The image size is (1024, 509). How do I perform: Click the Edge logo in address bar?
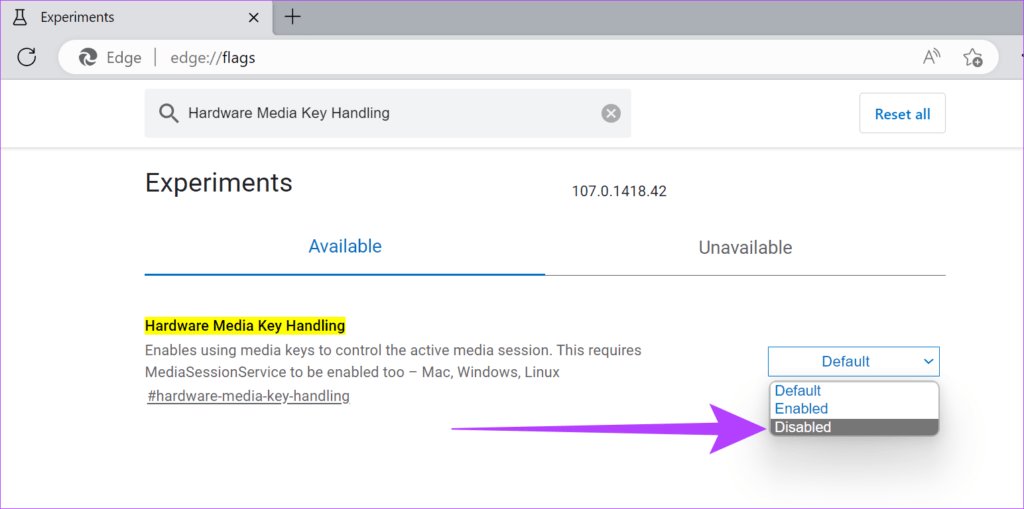pos(88,58)
